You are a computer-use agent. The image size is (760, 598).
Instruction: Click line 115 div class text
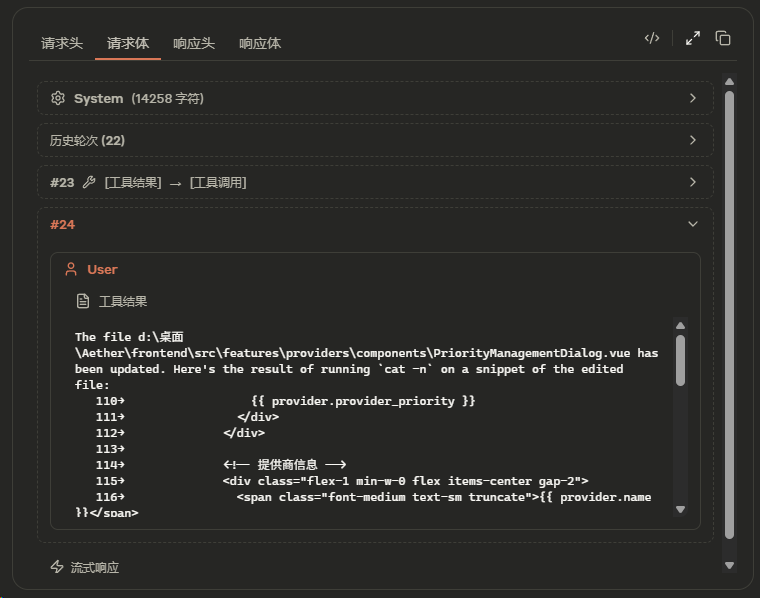coord(405,481)
